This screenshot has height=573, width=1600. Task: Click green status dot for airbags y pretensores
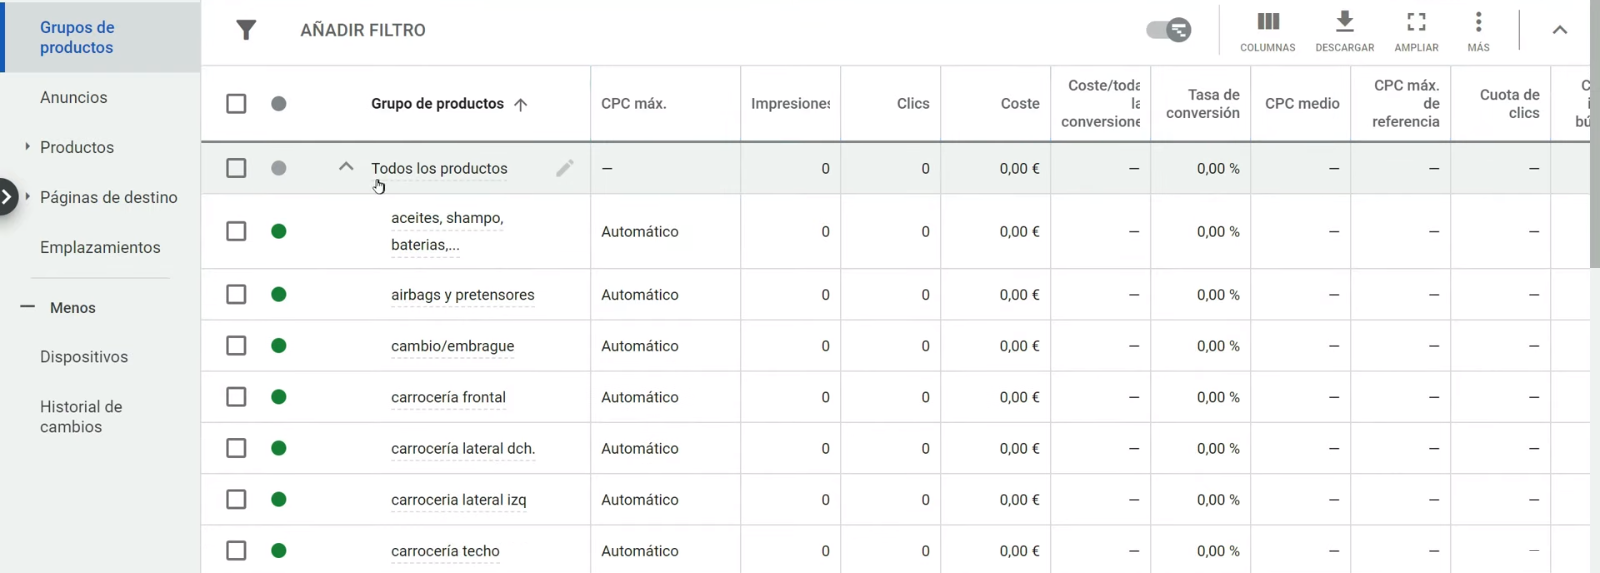[x=279, y=294]
